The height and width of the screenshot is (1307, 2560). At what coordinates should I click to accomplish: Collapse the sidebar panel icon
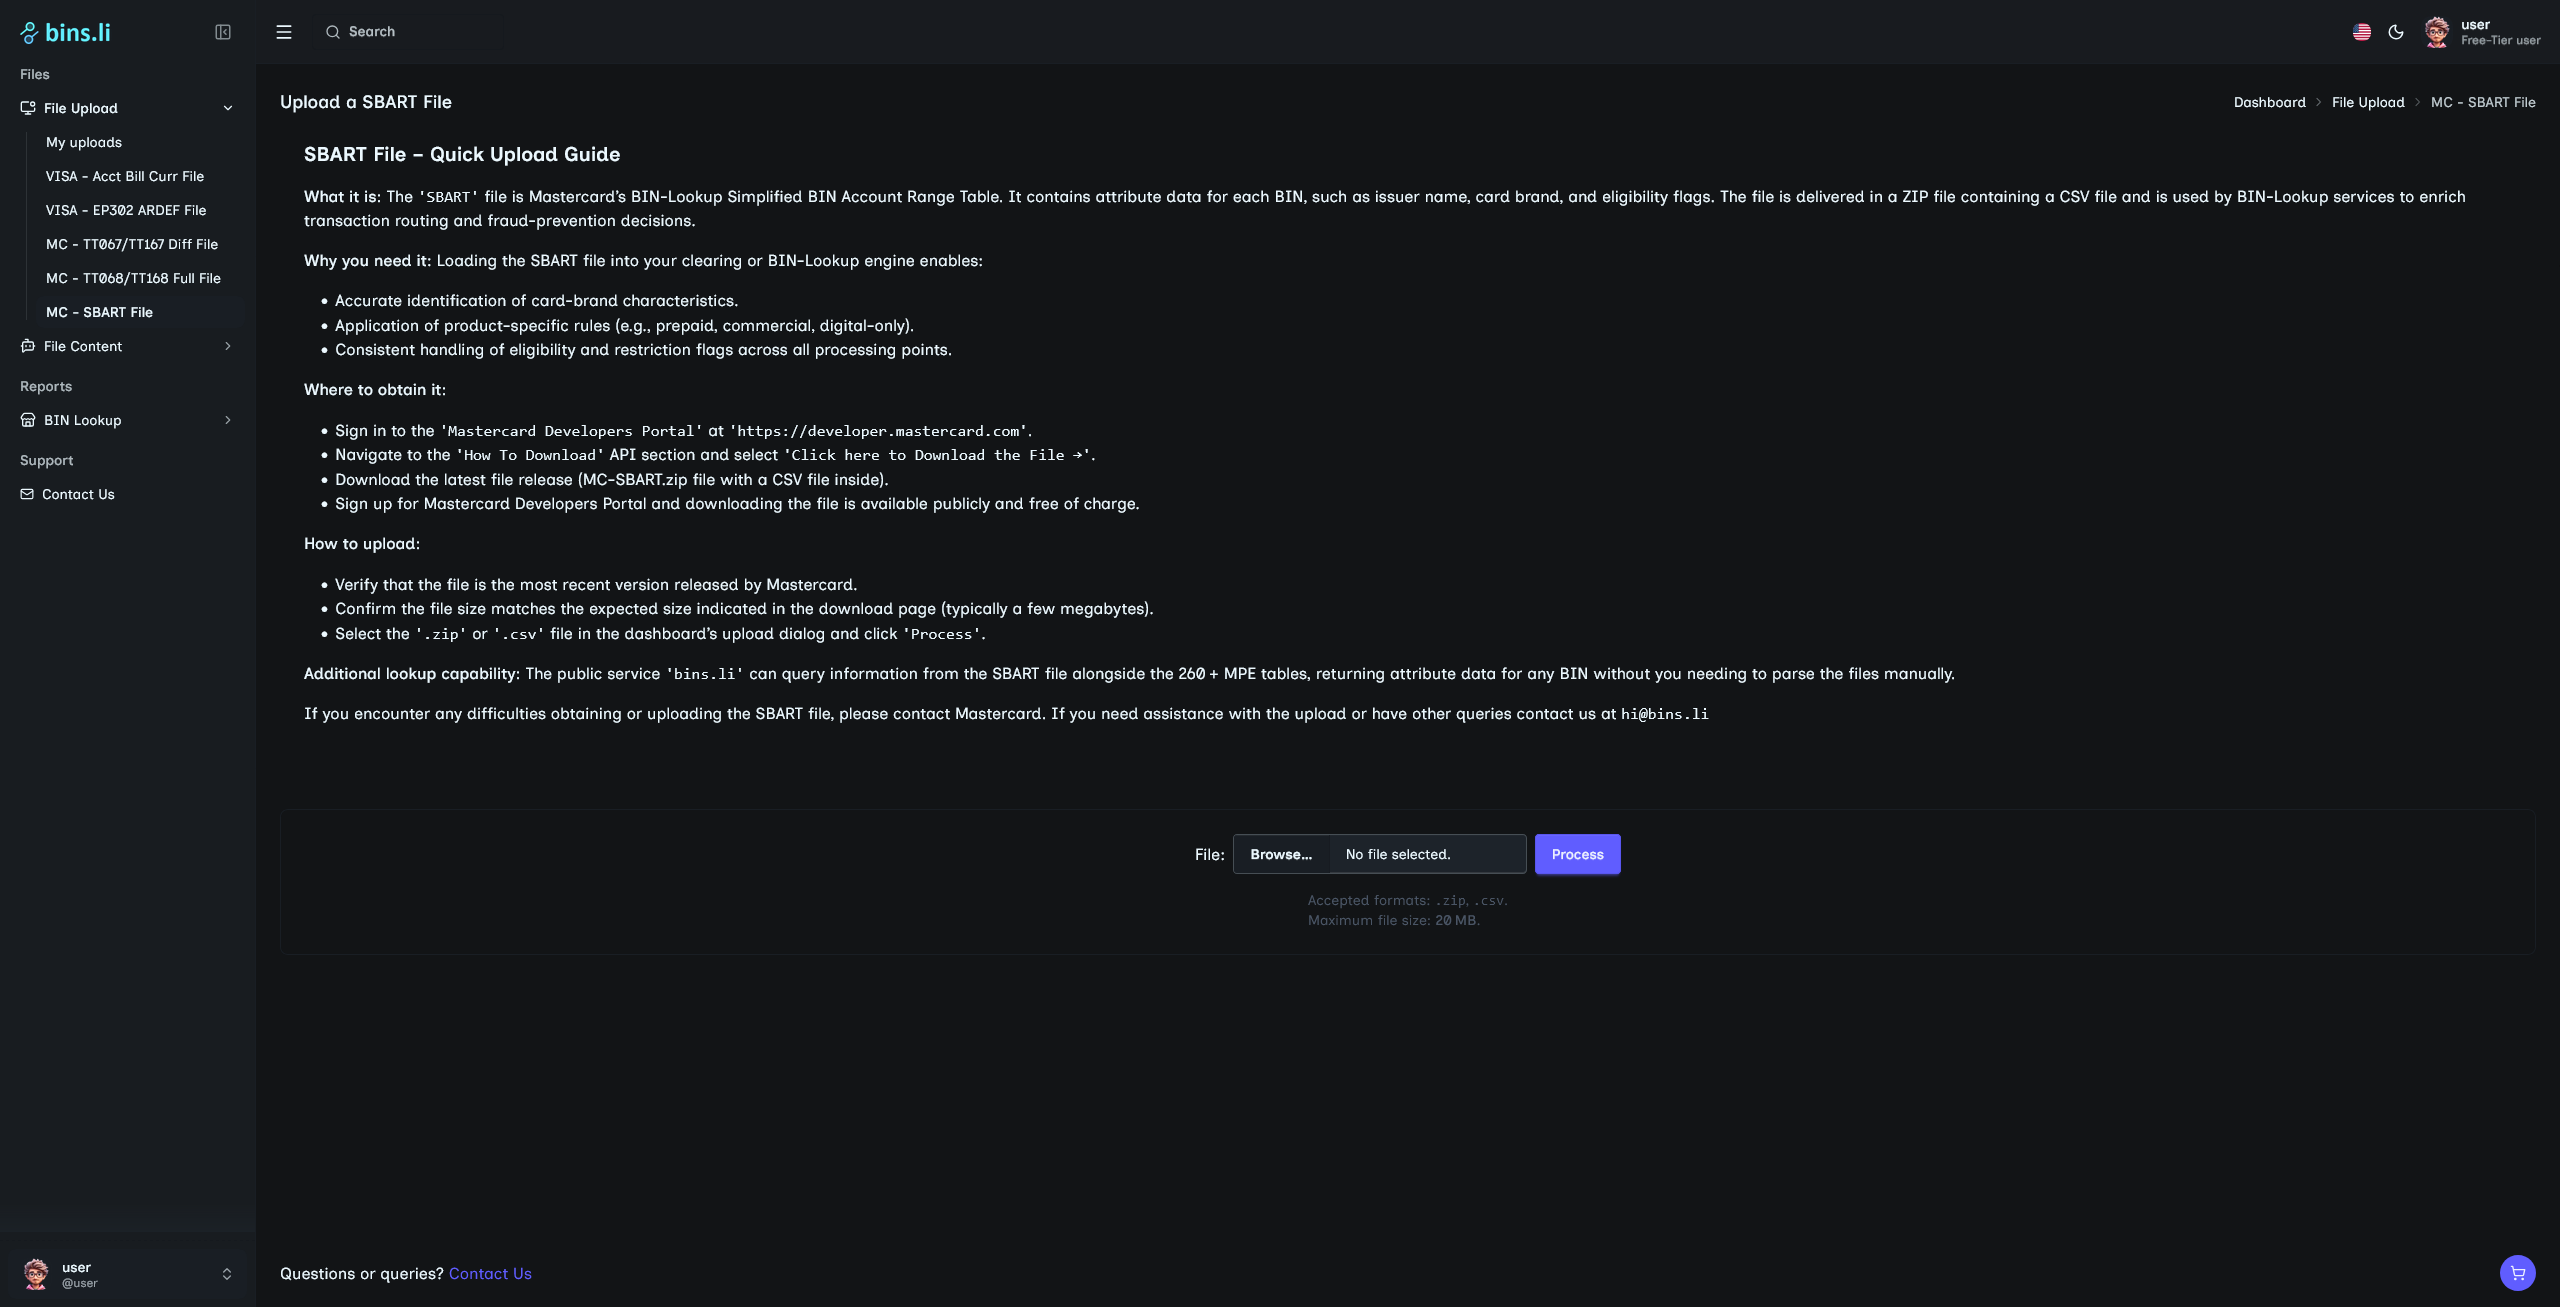pos(223,32)
